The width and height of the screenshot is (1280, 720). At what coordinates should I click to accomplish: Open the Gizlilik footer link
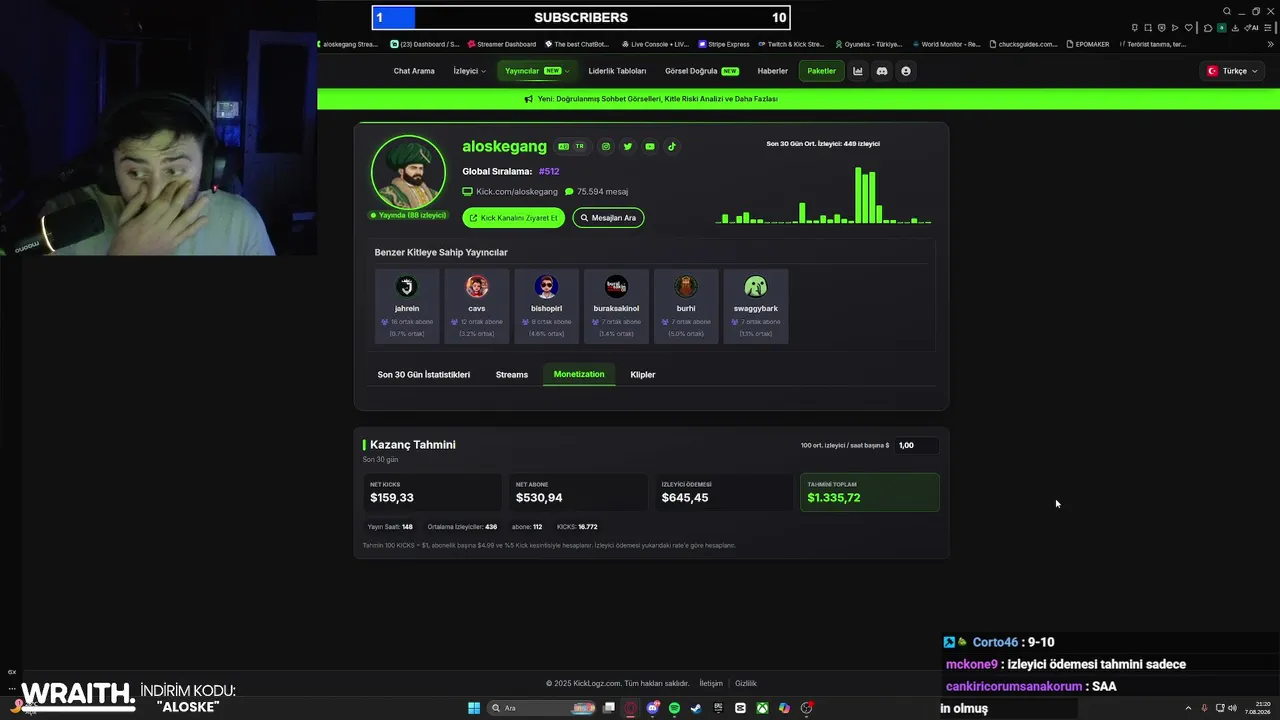click(x=746, y=684)
